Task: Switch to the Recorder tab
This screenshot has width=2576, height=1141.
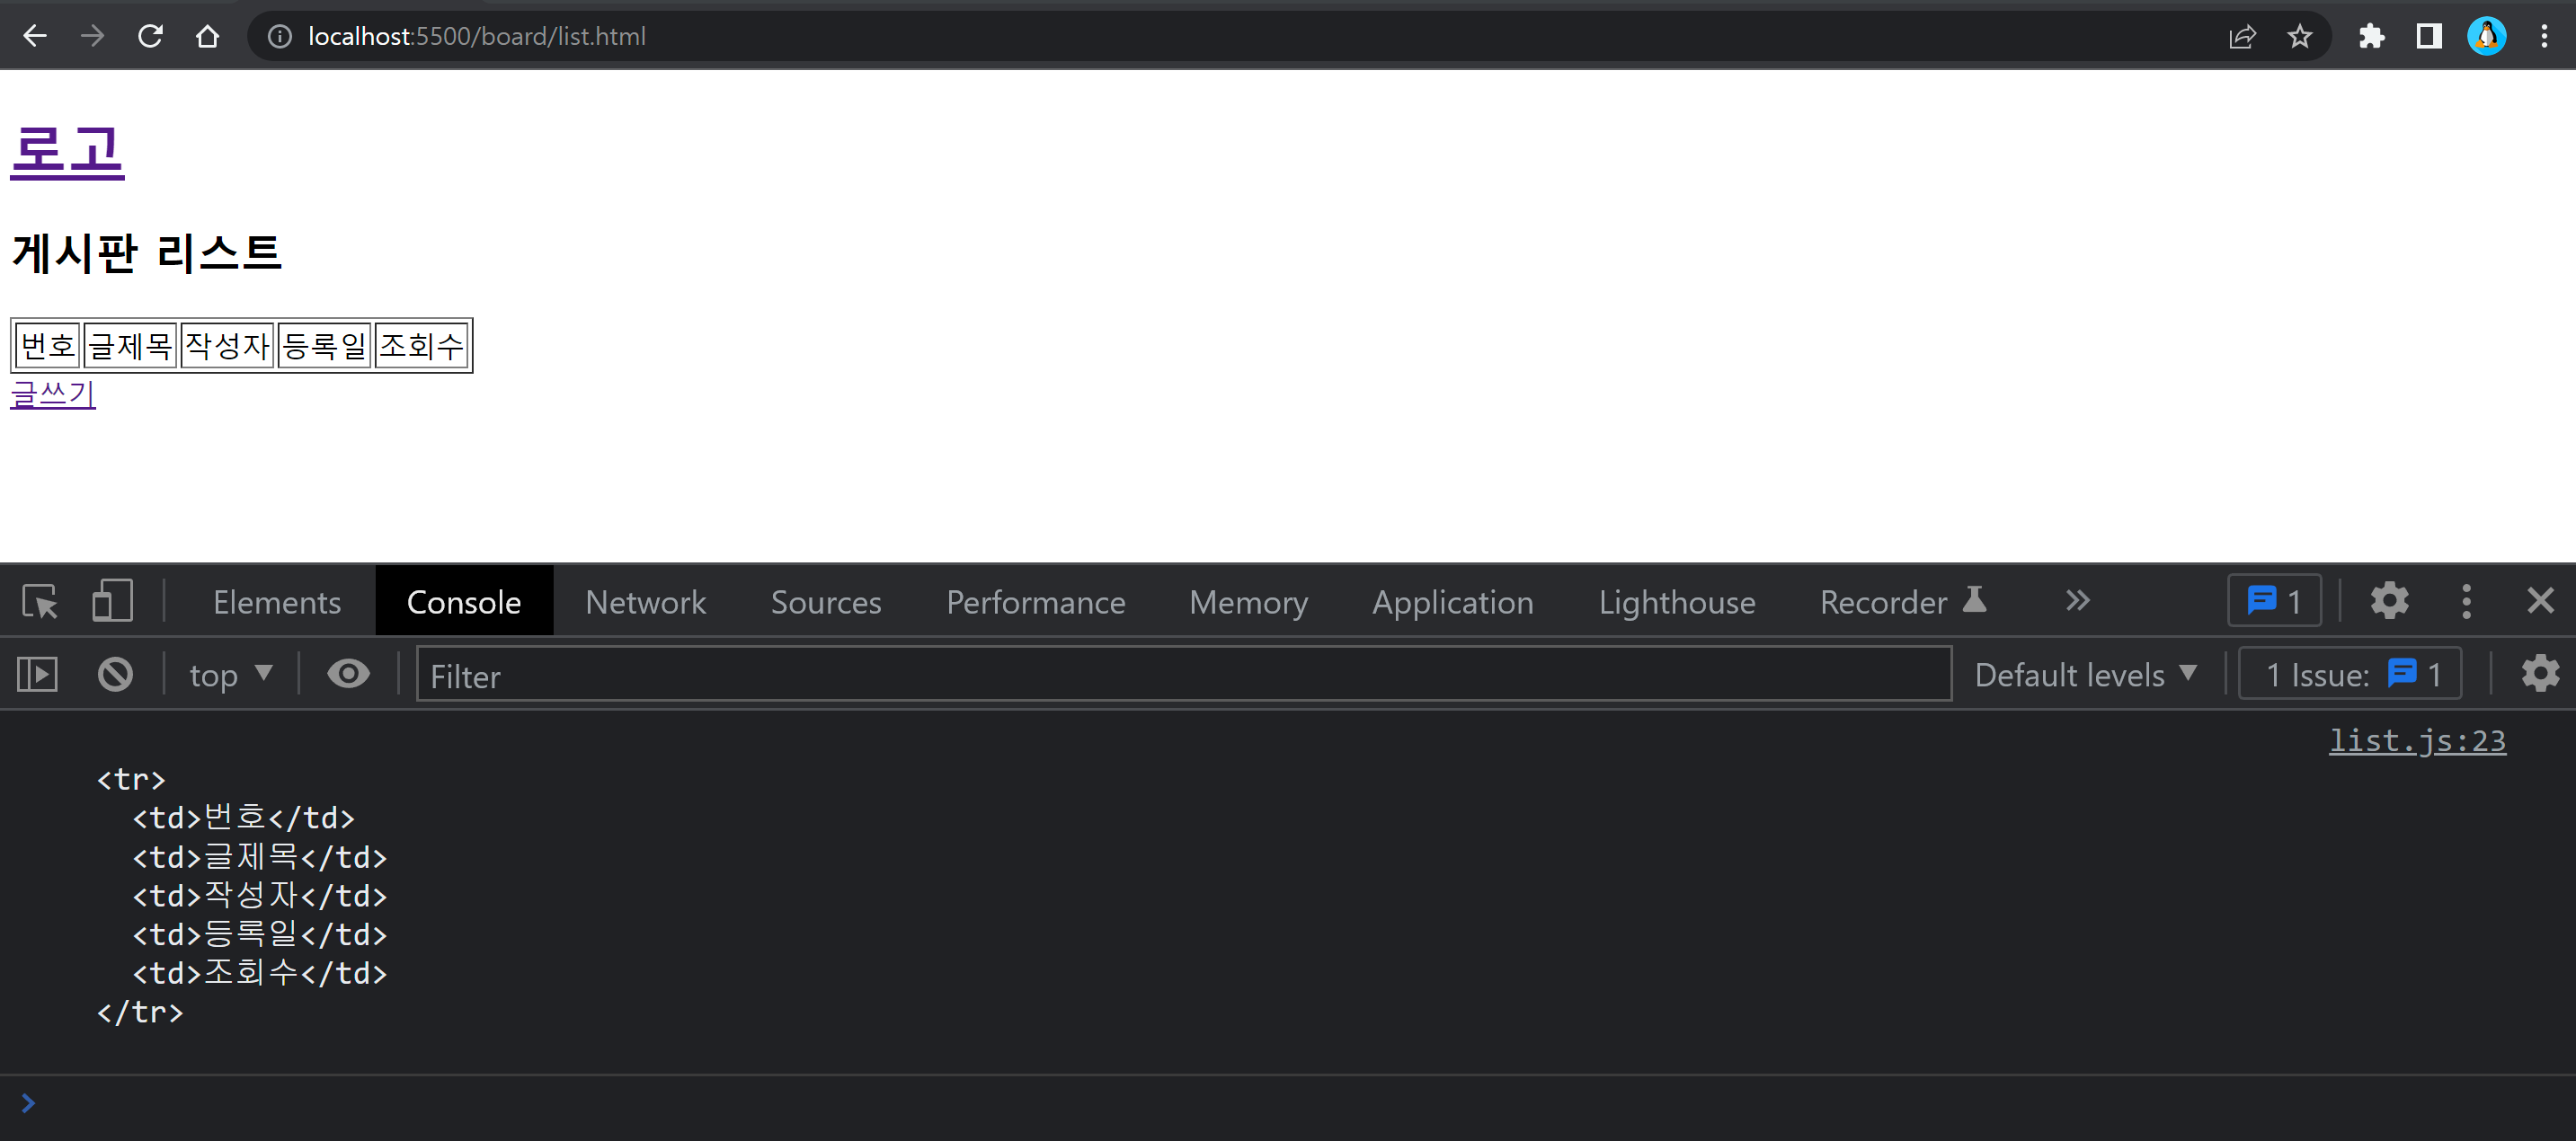Action: pyautogui.click(x=1903, y=602)
